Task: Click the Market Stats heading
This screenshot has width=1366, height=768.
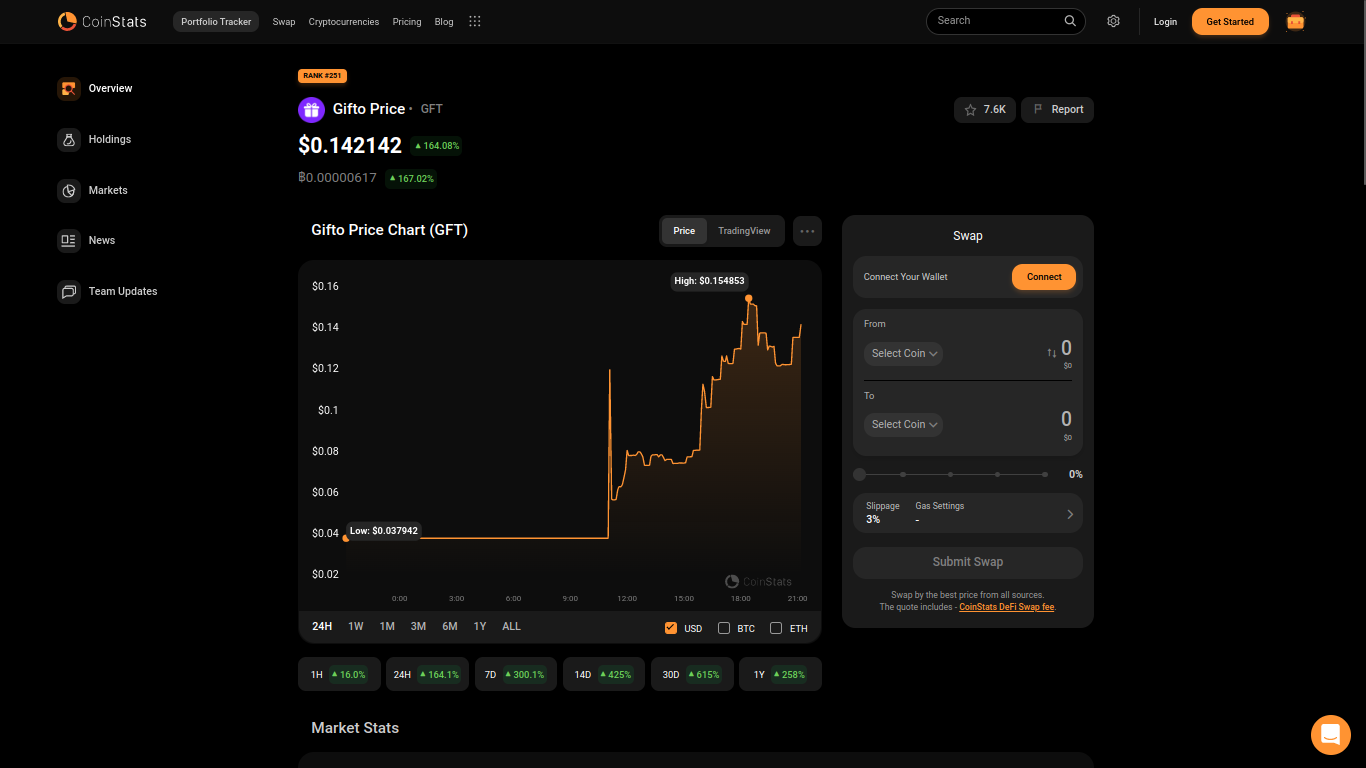Action: pyautogui.click(x=355, y=728)
